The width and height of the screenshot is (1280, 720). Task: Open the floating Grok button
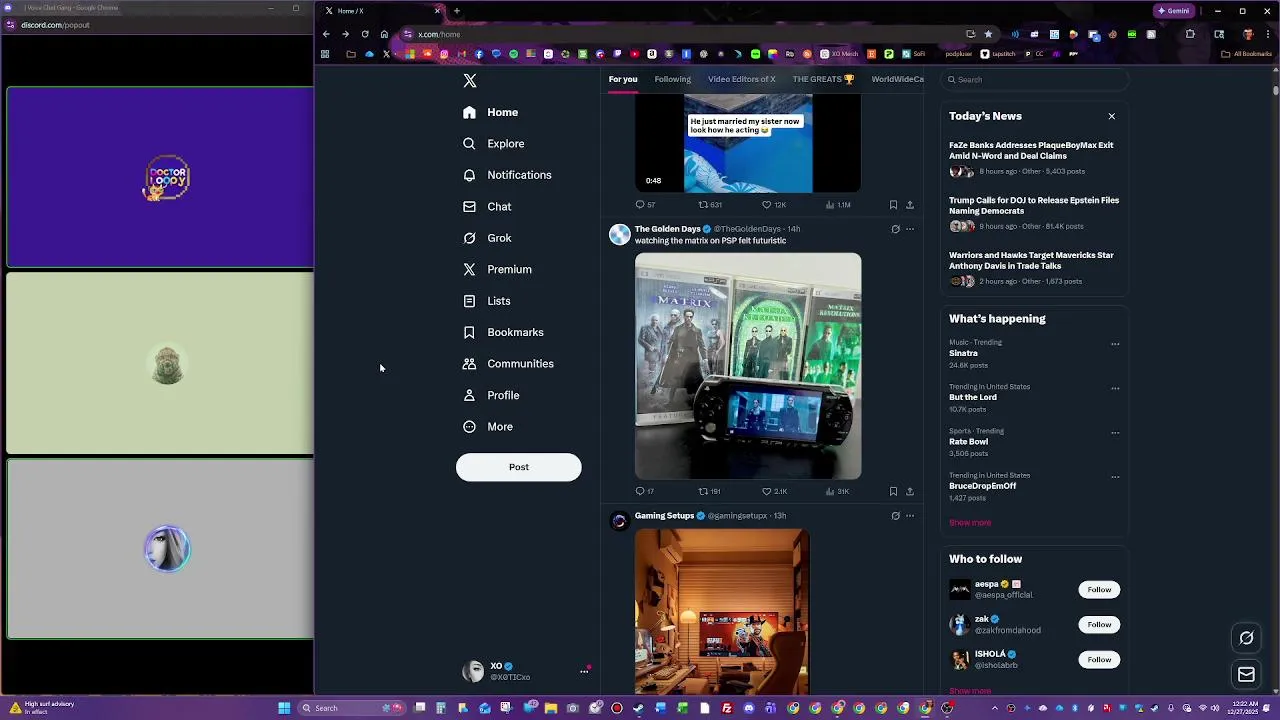coord(1246,638)
